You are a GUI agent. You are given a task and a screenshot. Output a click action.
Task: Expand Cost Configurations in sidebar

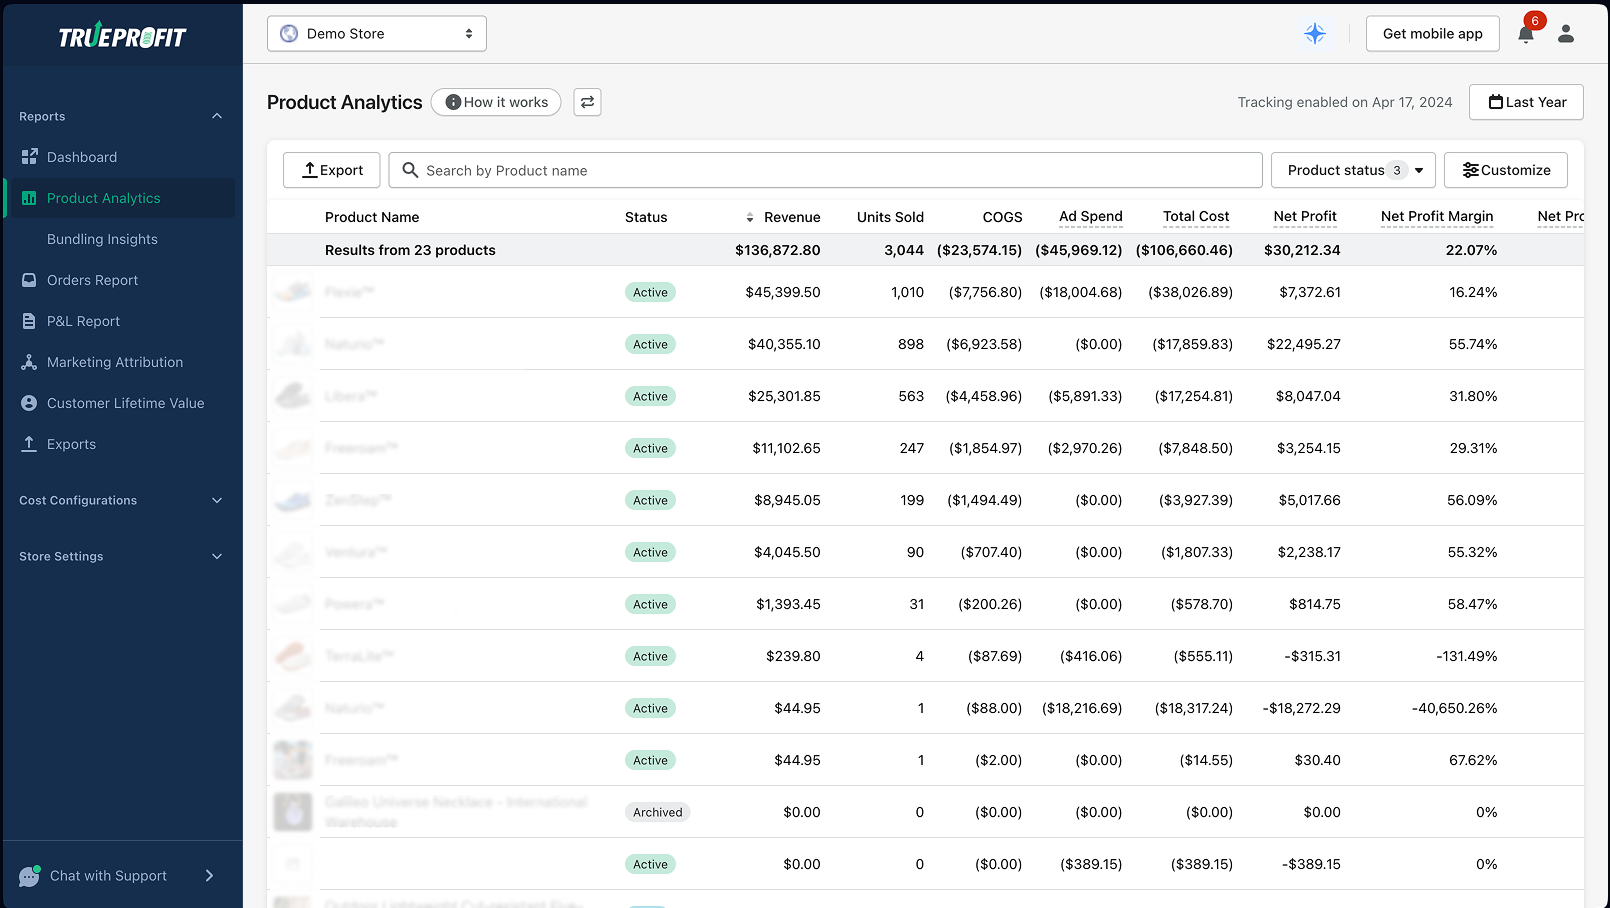pyautogui.click(x=217, y=500)
